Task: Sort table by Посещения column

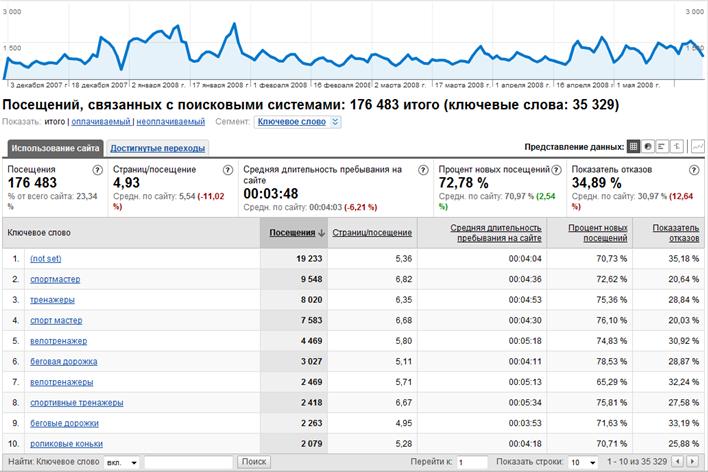Action: [x=293, y=232]
